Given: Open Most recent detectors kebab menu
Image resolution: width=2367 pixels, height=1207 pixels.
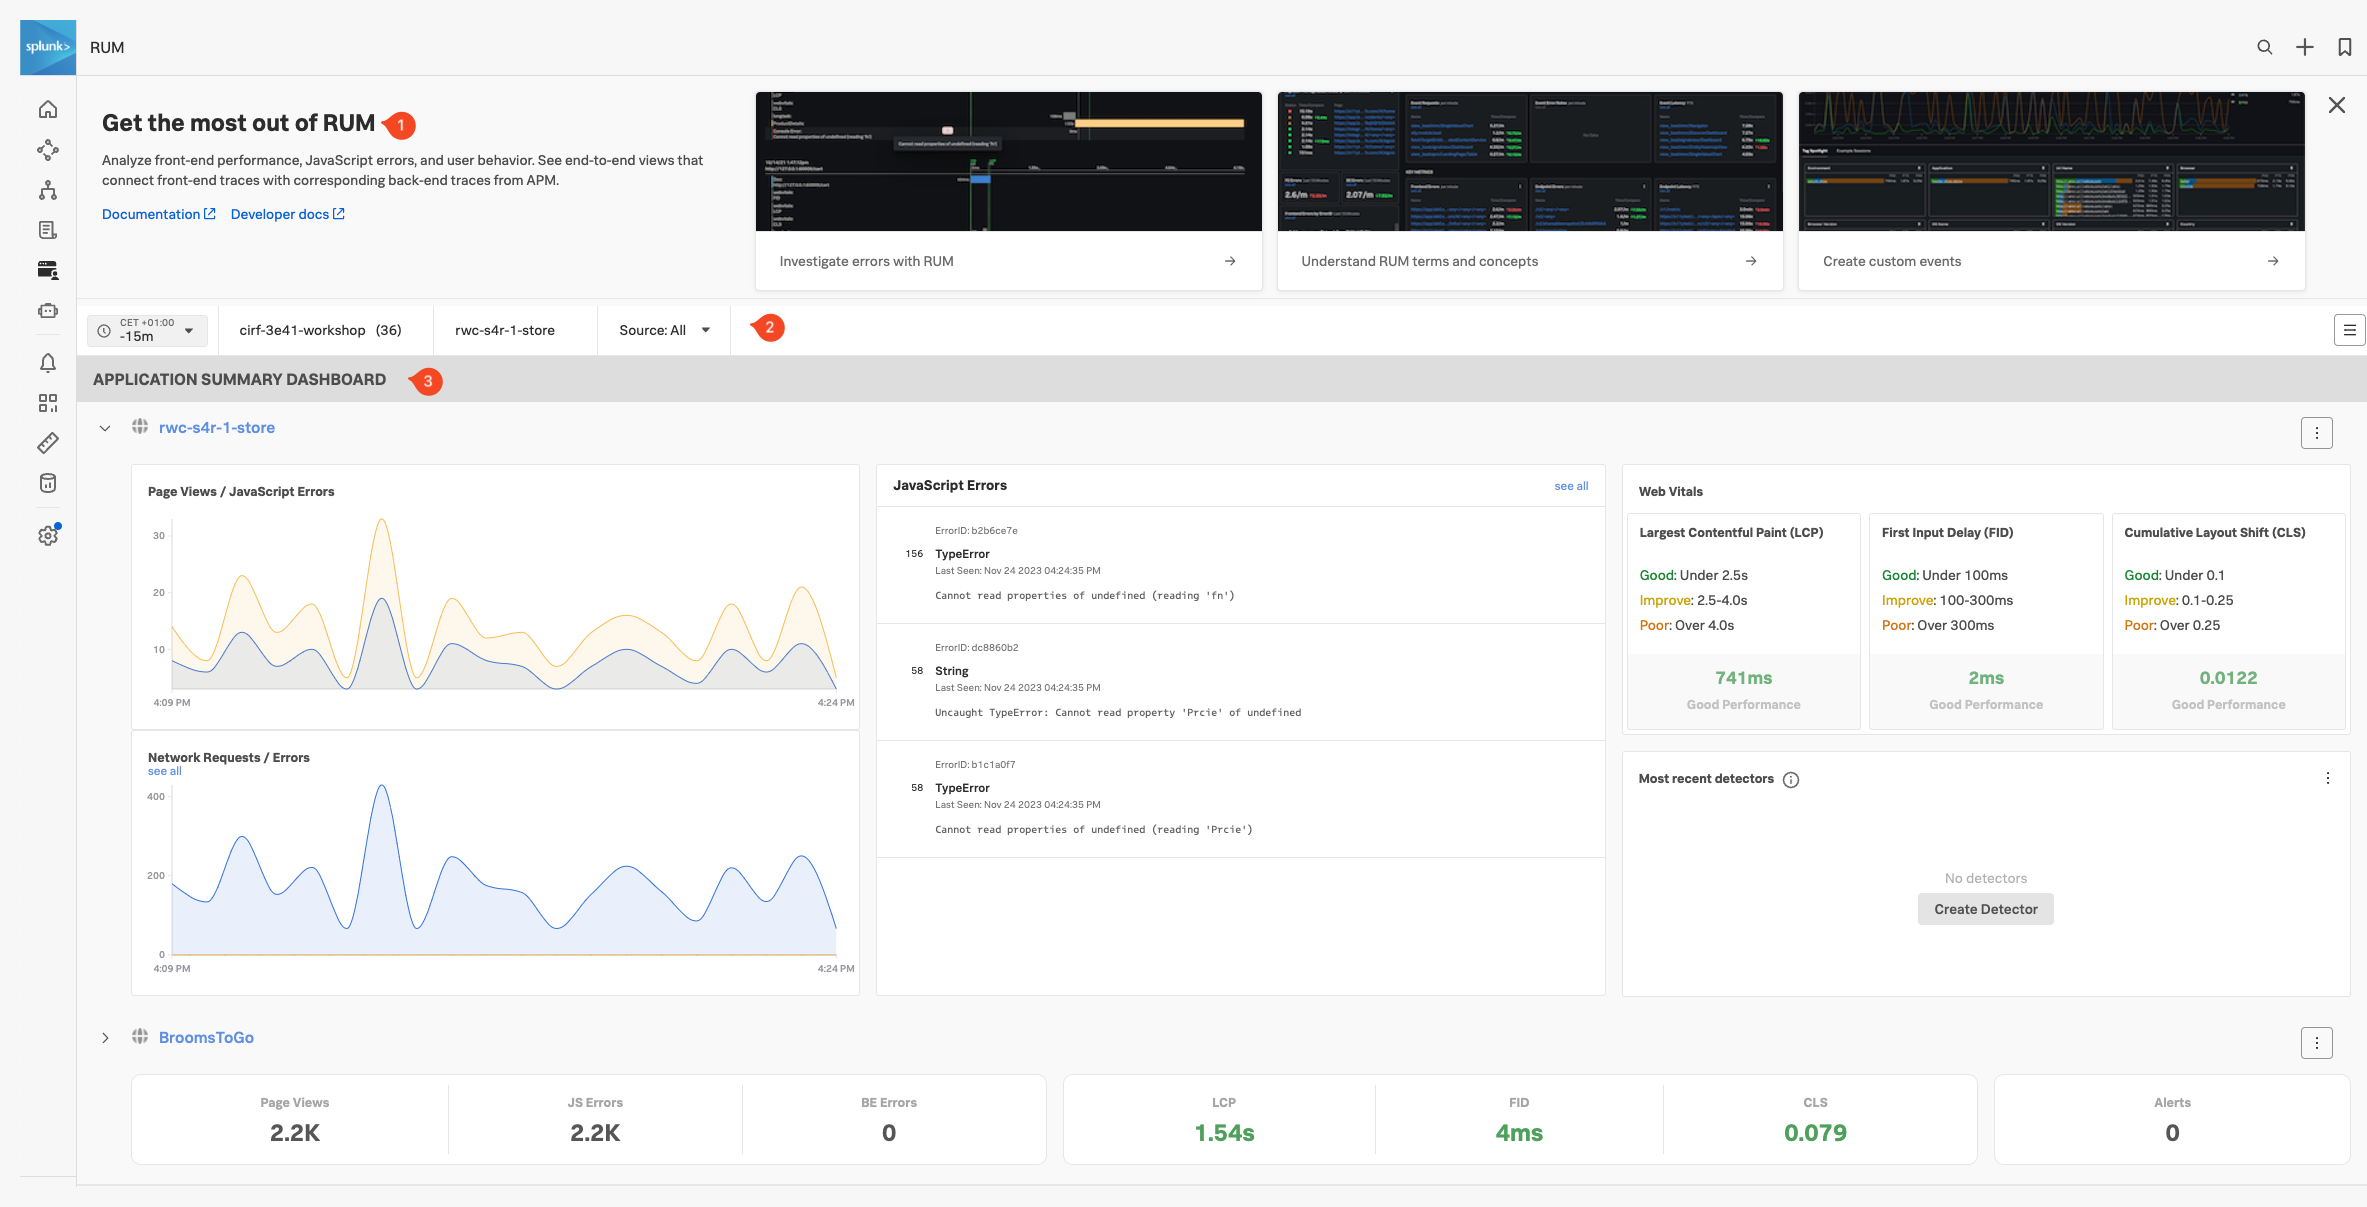Looking at the screenshot, I should click(2328, 778).
